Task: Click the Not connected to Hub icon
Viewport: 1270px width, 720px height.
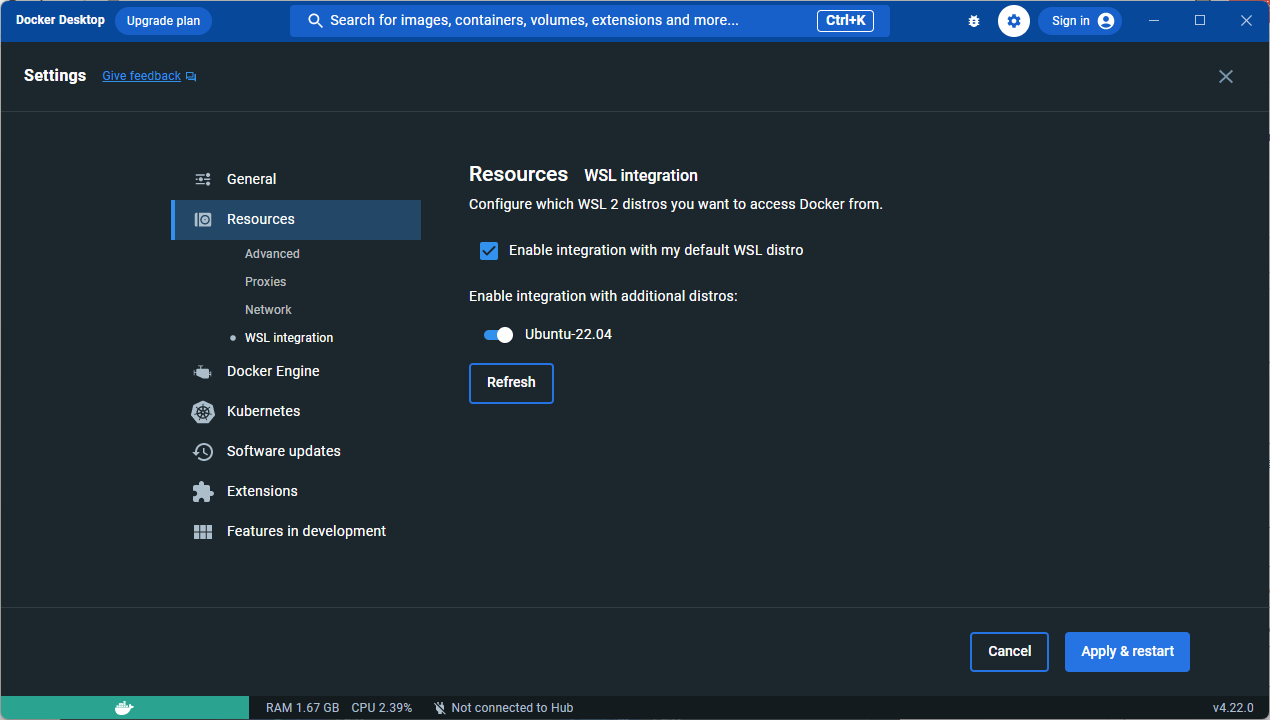Action: pos(440,708)
